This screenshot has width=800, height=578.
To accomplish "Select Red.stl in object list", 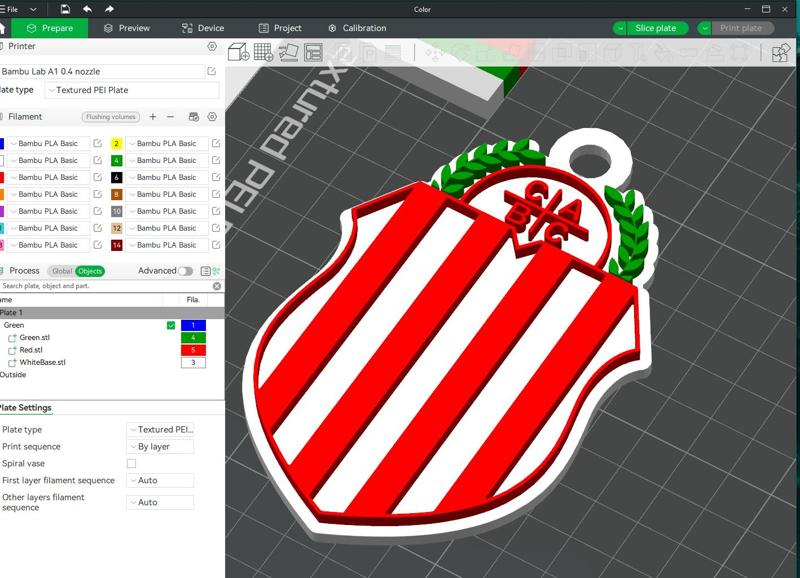I will click(31, 350).
